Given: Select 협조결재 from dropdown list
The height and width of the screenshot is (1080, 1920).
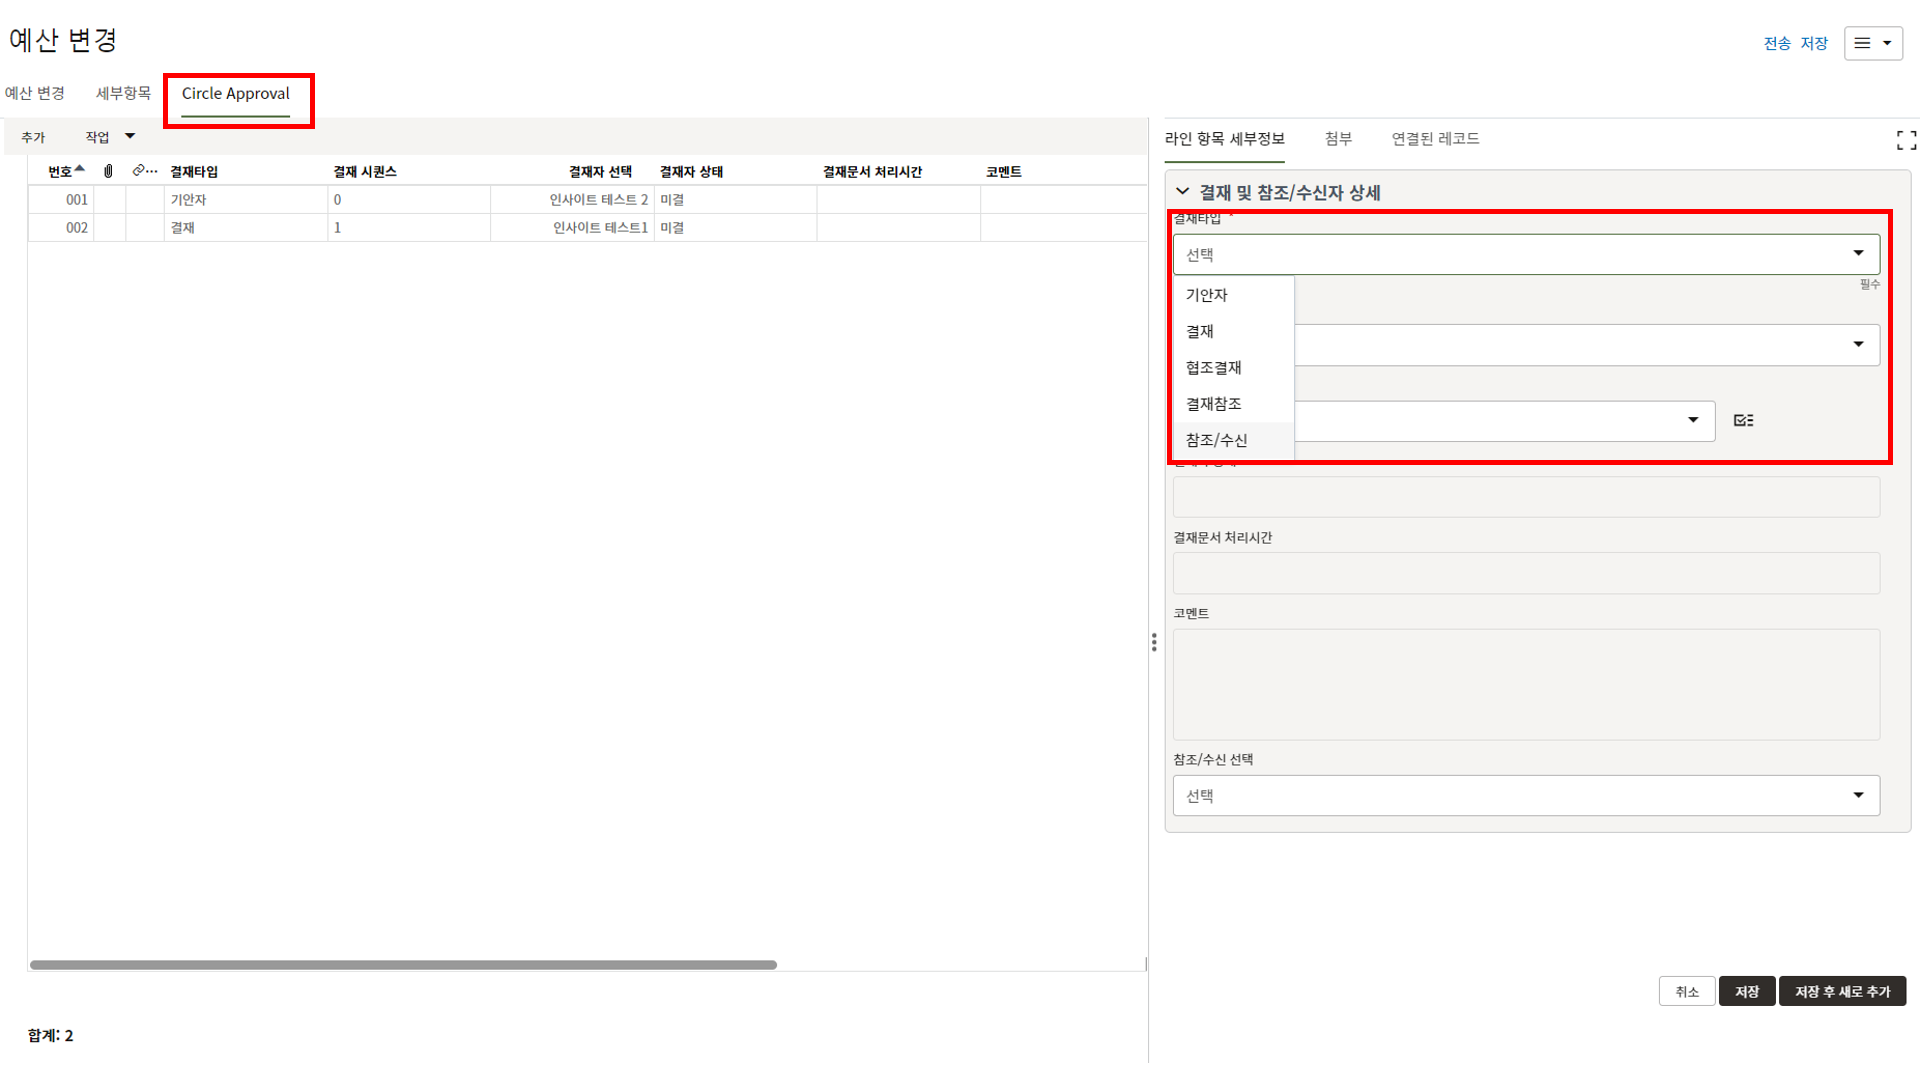Looking at the screenshot, I should click(1213, 368).
